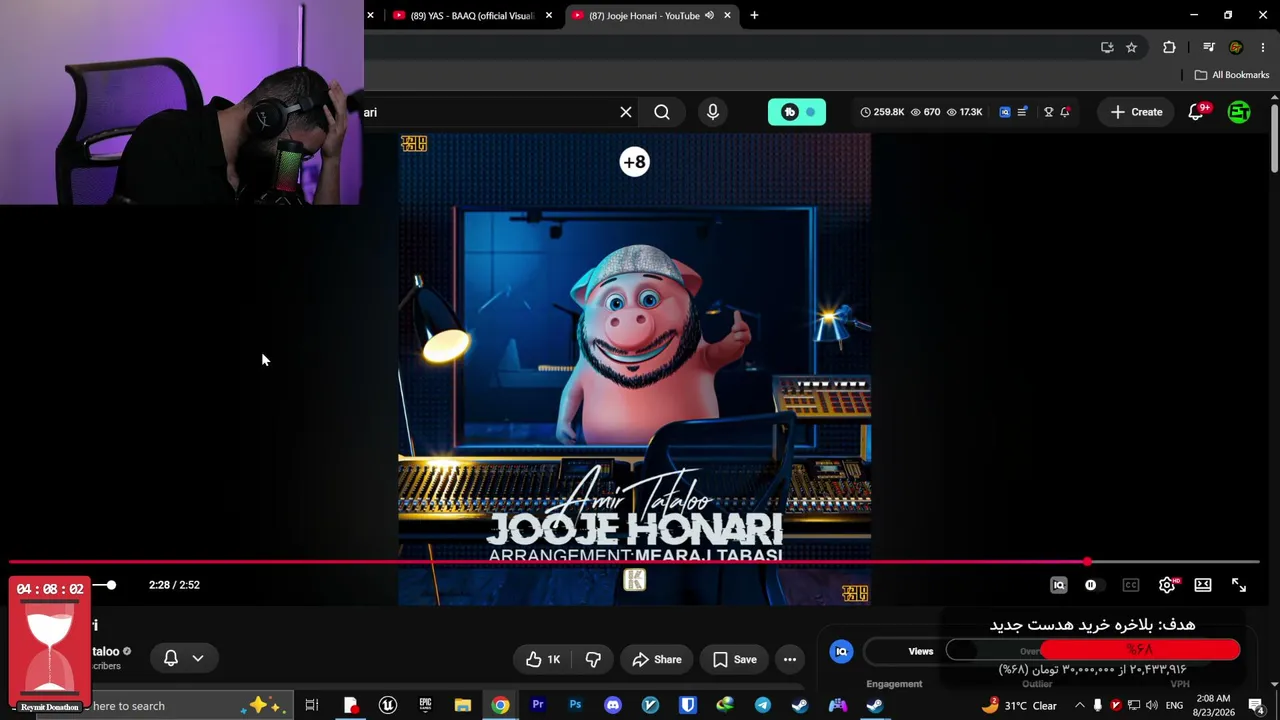This screenshot has width=1280, height=720.
Task: Switch to theater mode
Action: point(1203,585)
